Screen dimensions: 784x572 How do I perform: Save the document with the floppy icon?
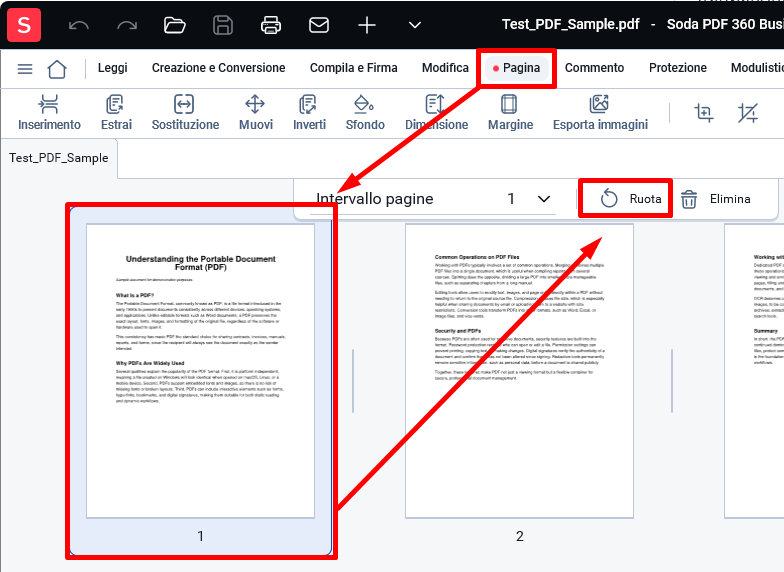[222, 25]
